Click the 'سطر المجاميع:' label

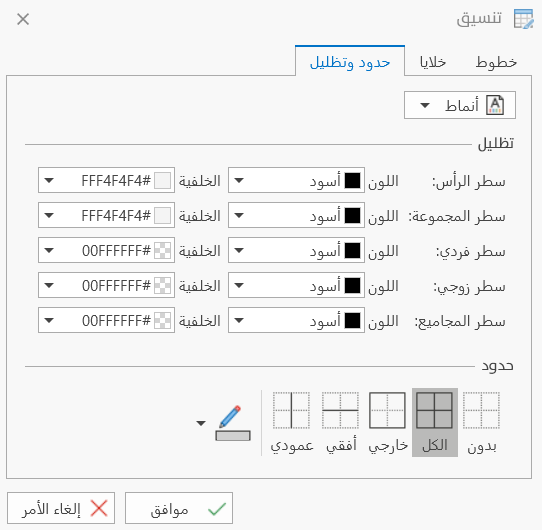pos(460,322)
